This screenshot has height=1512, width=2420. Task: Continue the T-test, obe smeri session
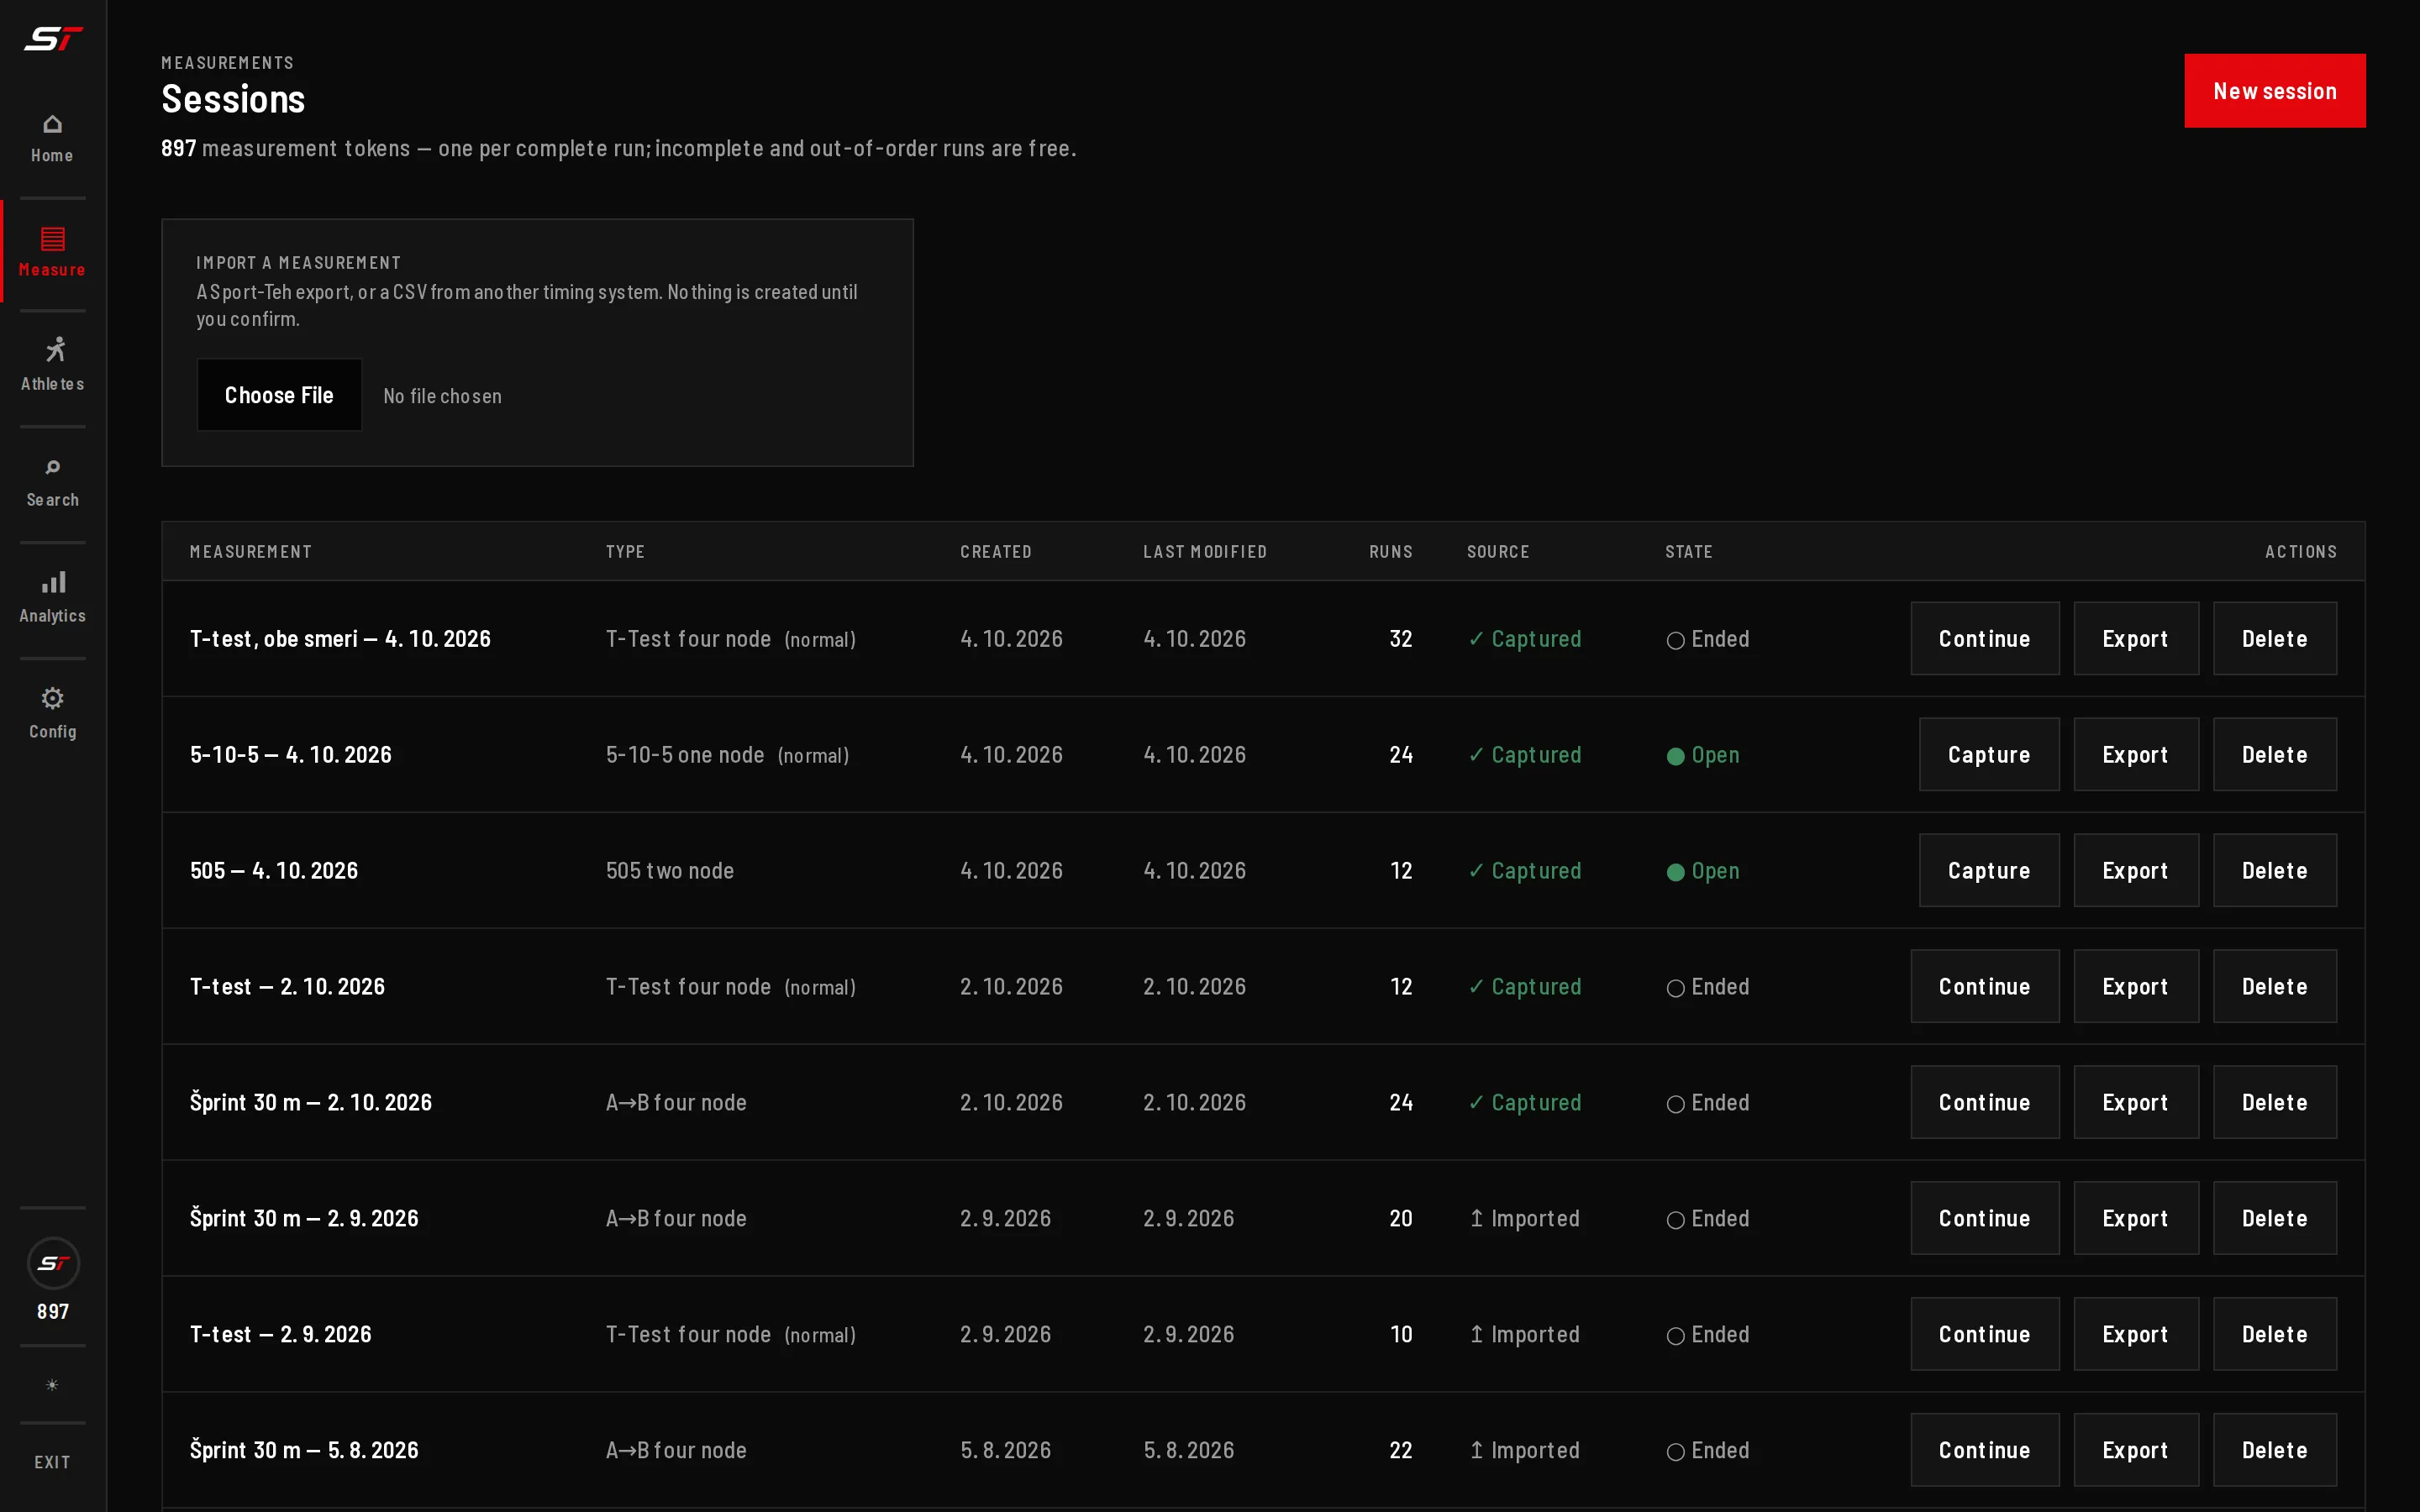click(1984, 638)
